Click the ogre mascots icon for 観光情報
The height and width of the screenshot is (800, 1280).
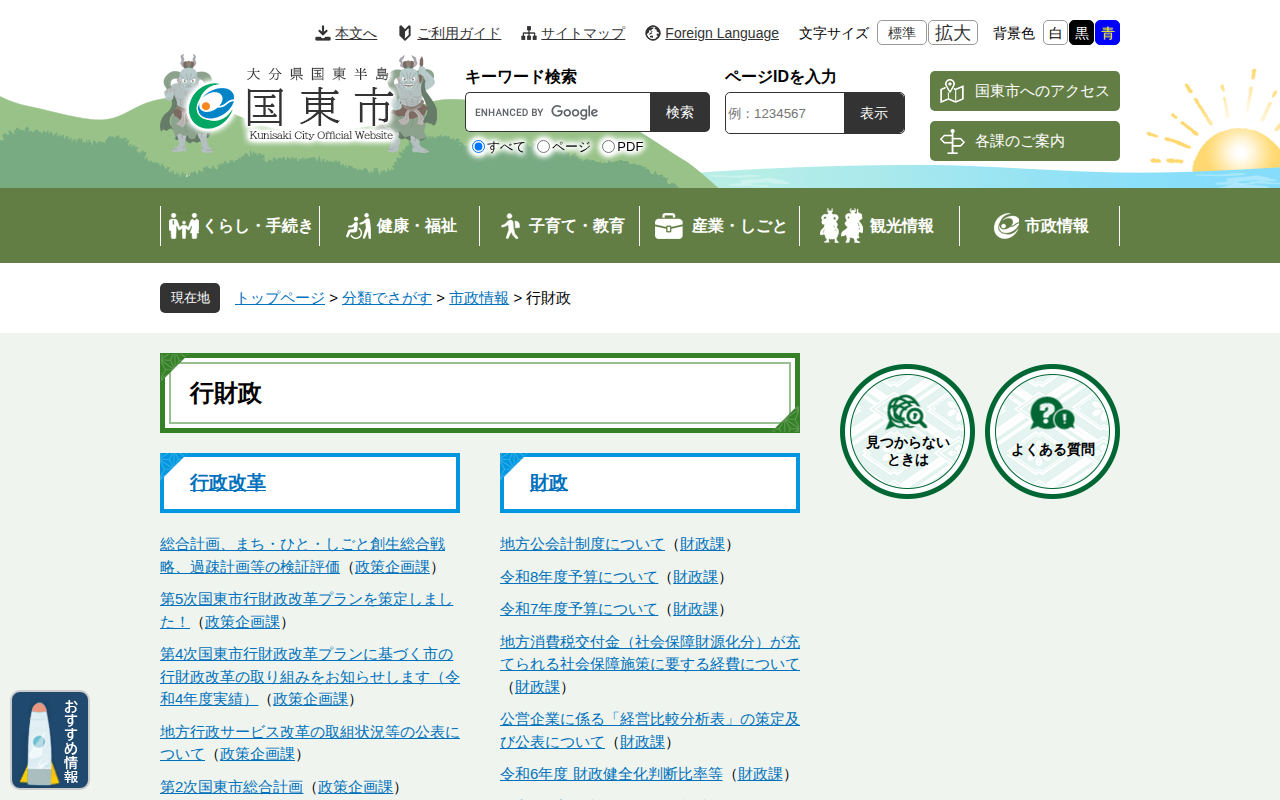[x=841, y=226]
